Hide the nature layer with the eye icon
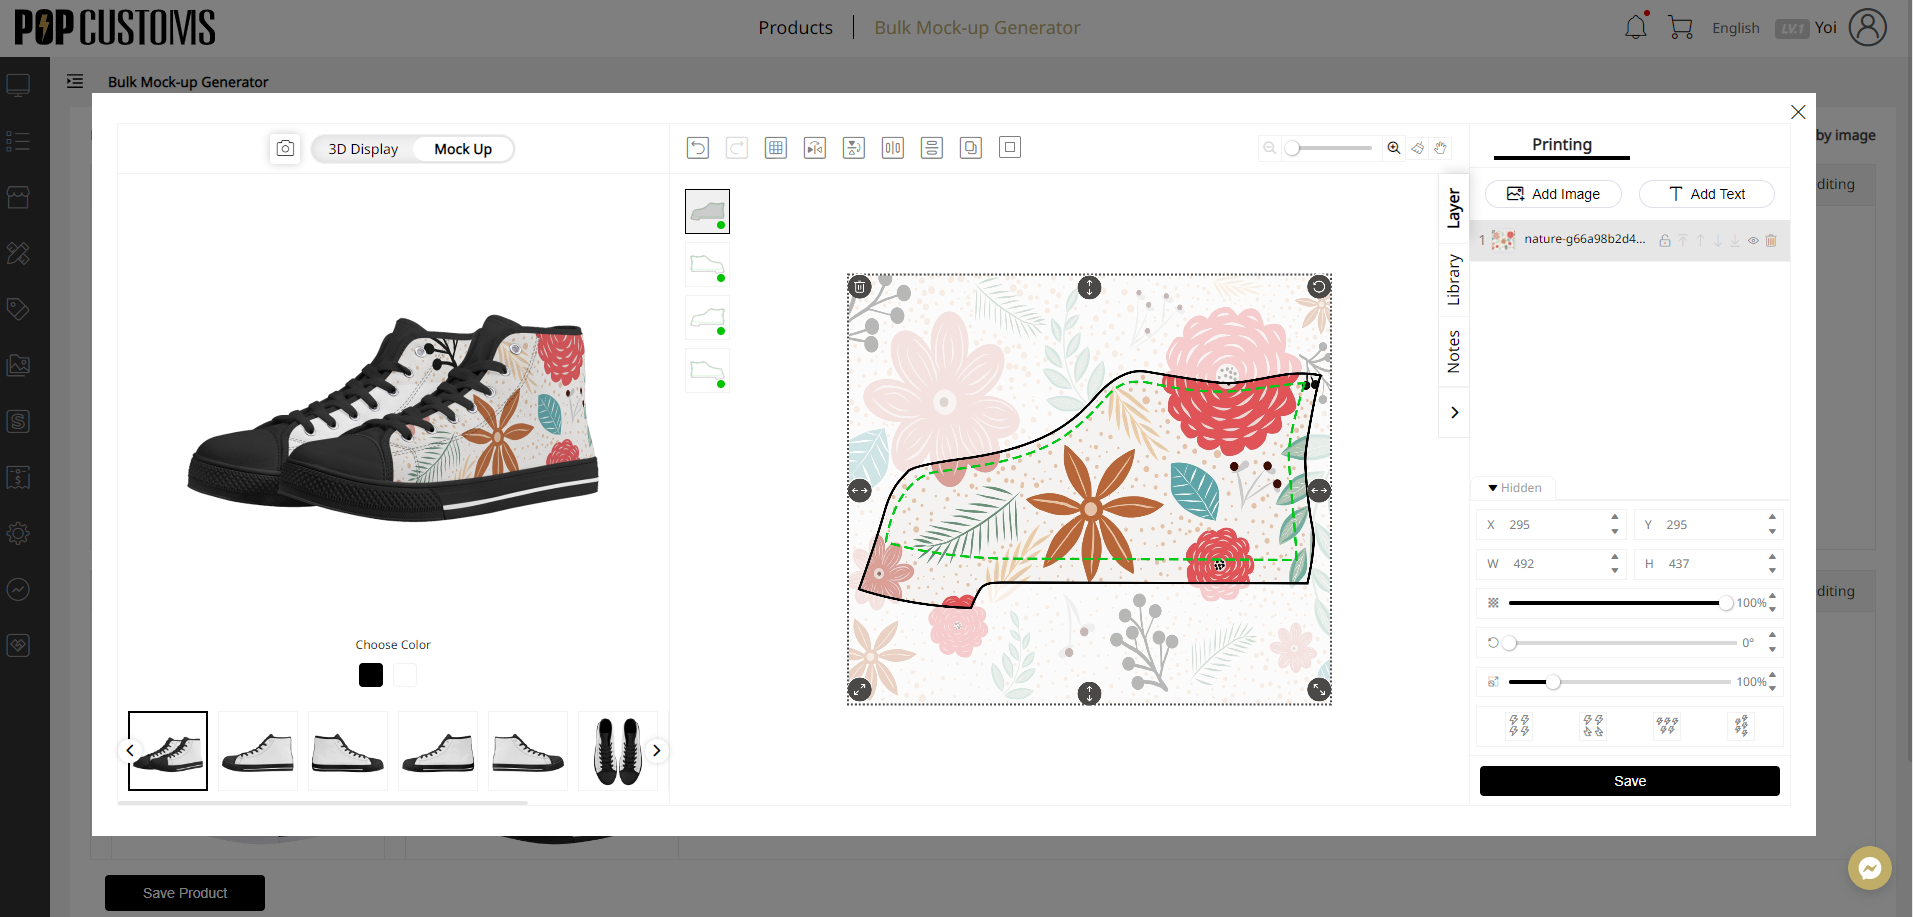This screenshot has height=917, width=1913. [x=1753, y=240]
